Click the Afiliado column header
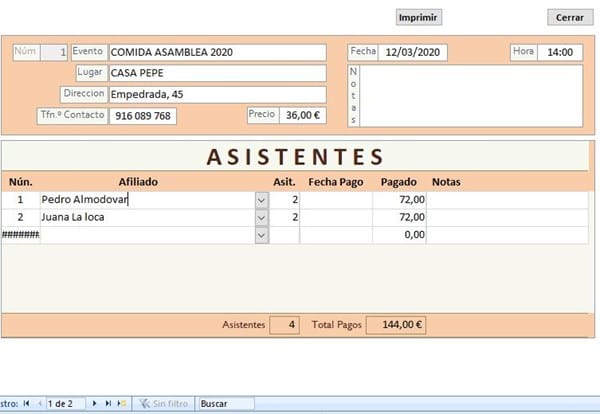Image resolution: width=600 pixels, height=414 pixels. (138, 182)
